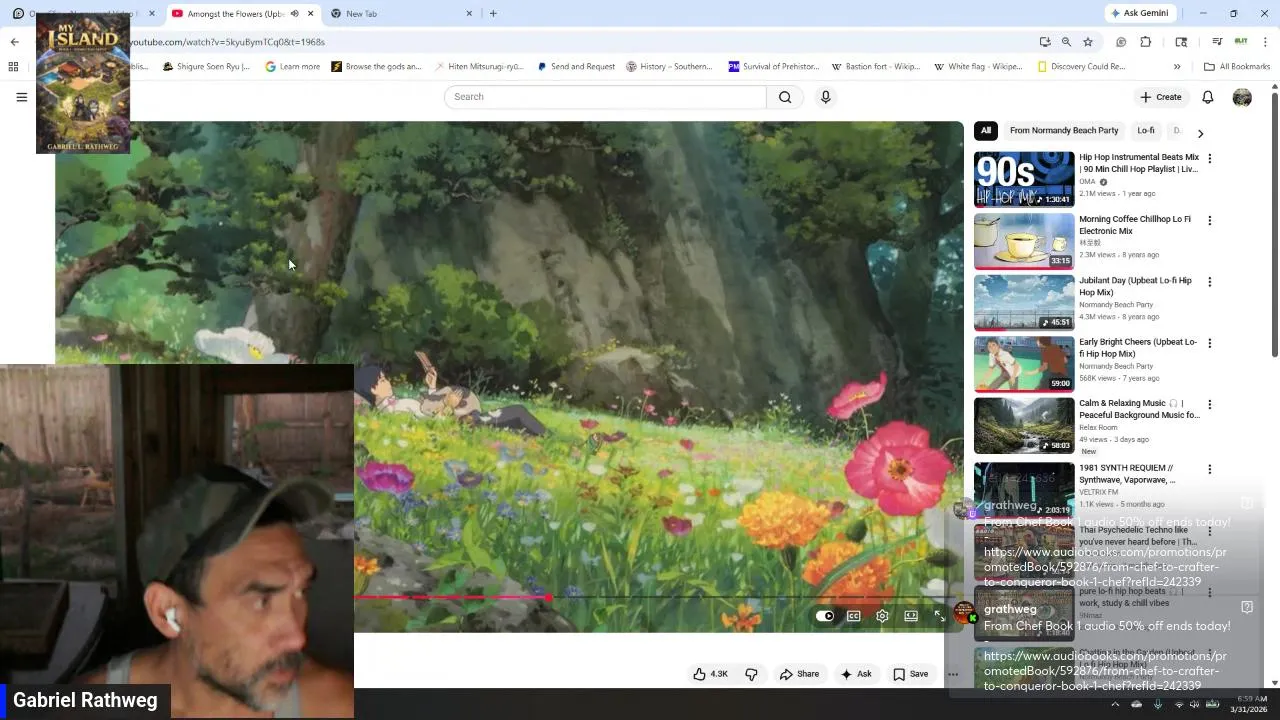Viewport: 1280px width, 720px height.
Task: Open Chrome zoom magnifier in address bar
Action: [x=1066, y=42]
